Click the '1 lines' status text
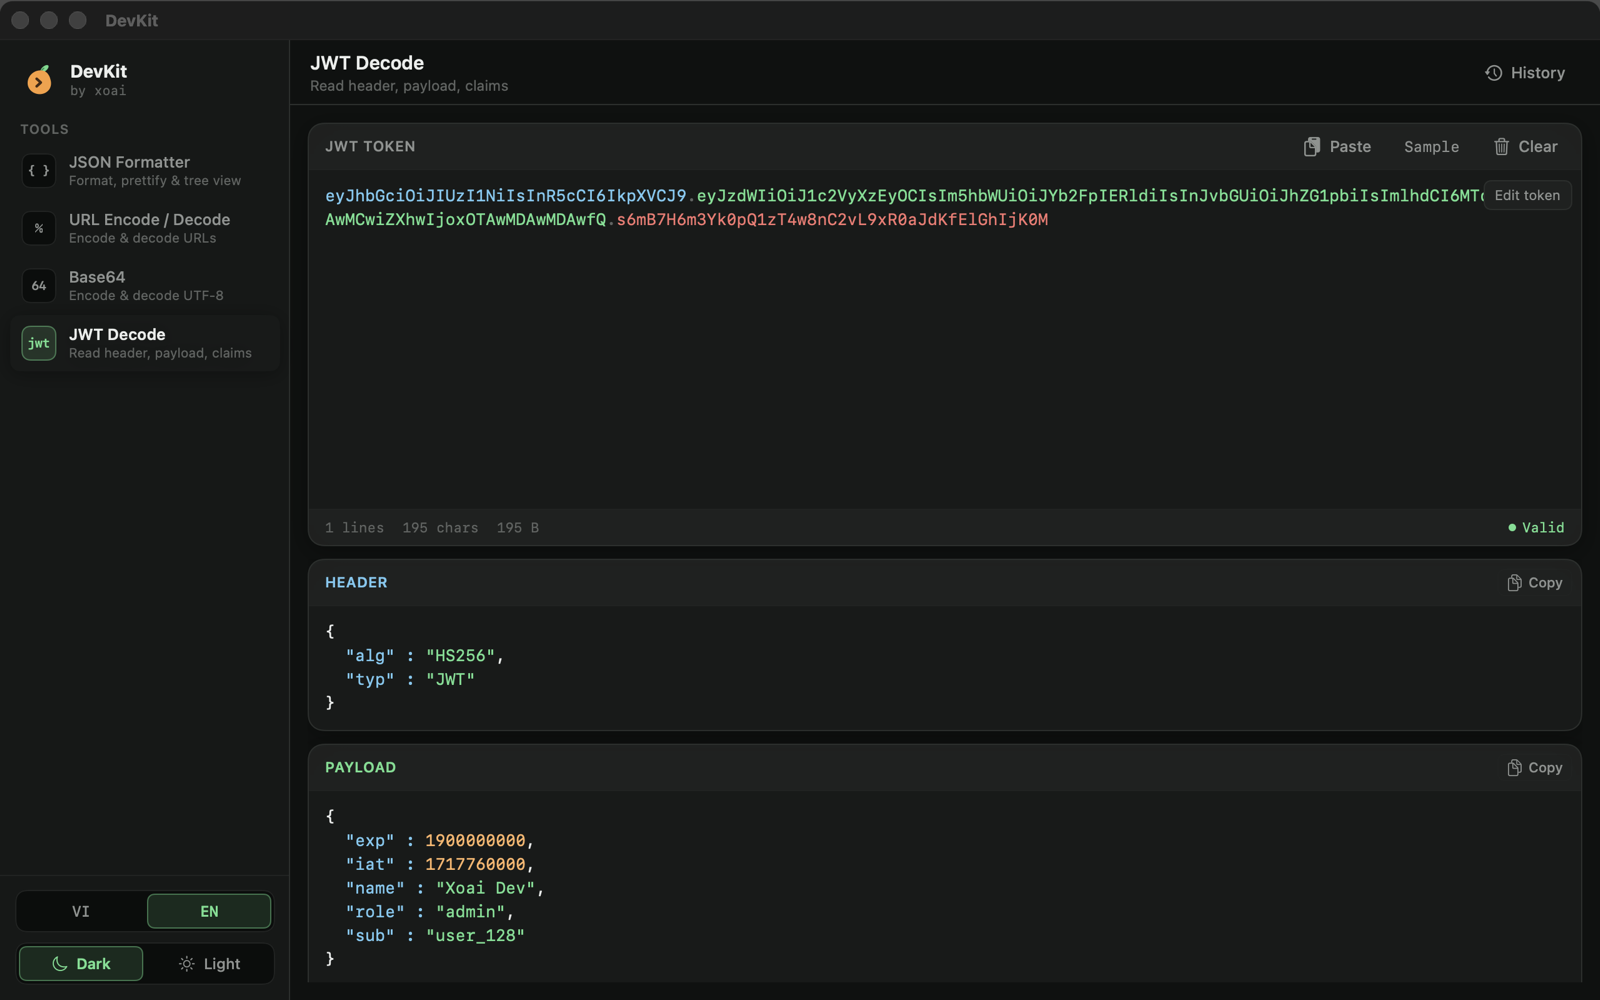1600x1000 pixels. [x=354, y=528]
